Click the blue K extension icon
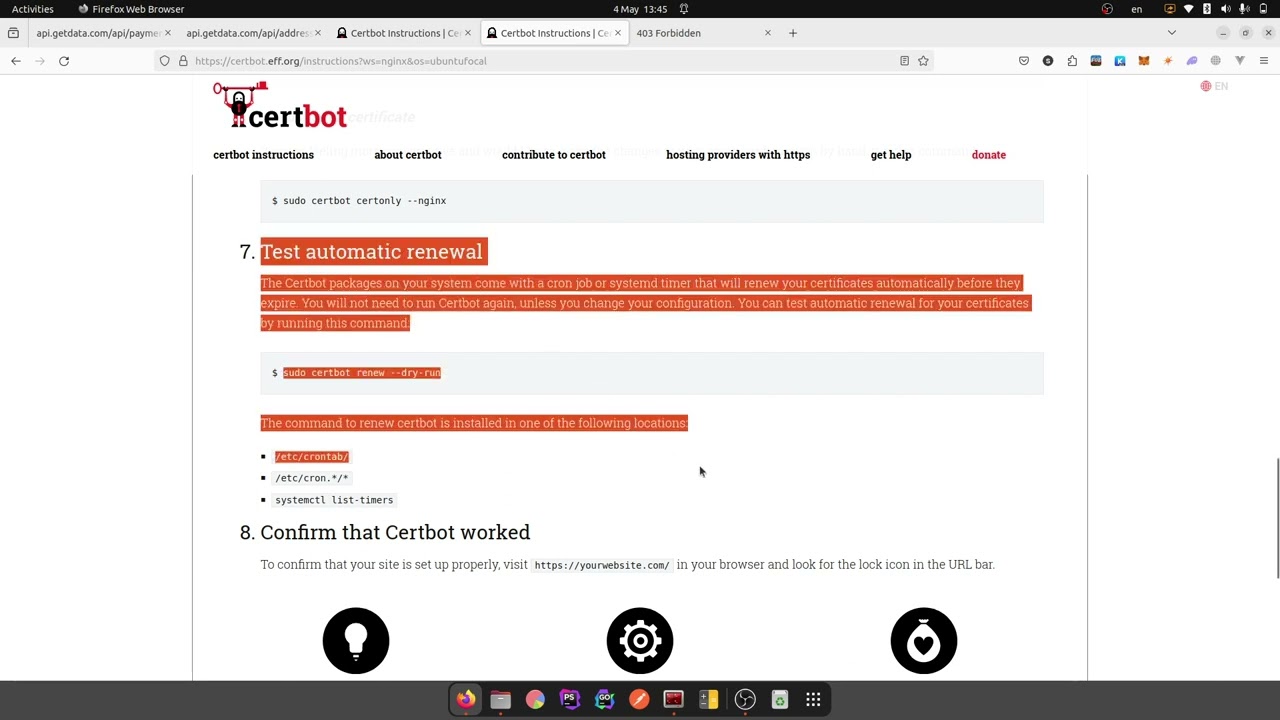 [x=1120, y=61]
